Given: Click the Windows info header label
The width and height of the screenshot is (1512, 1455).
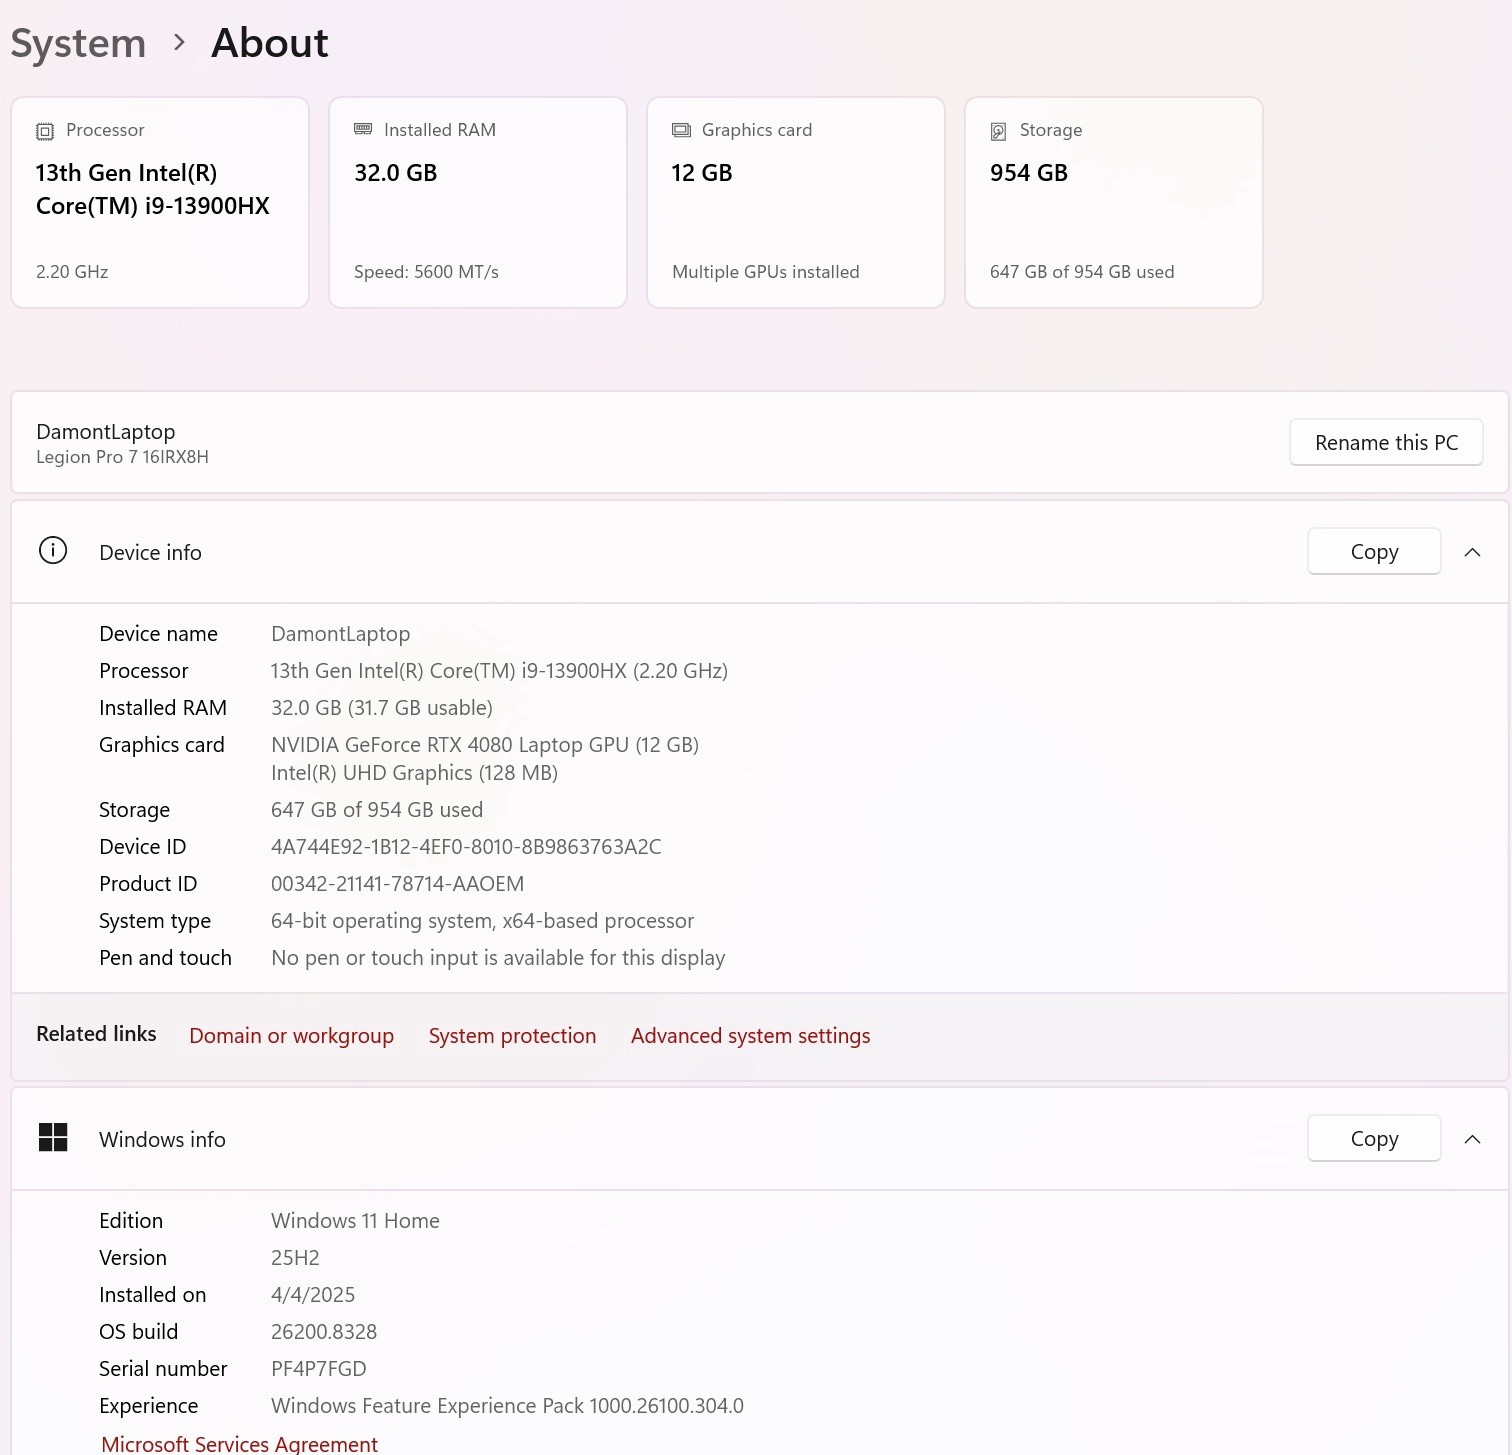Looking at the screenshot, I should click(x=162, y=1139).
